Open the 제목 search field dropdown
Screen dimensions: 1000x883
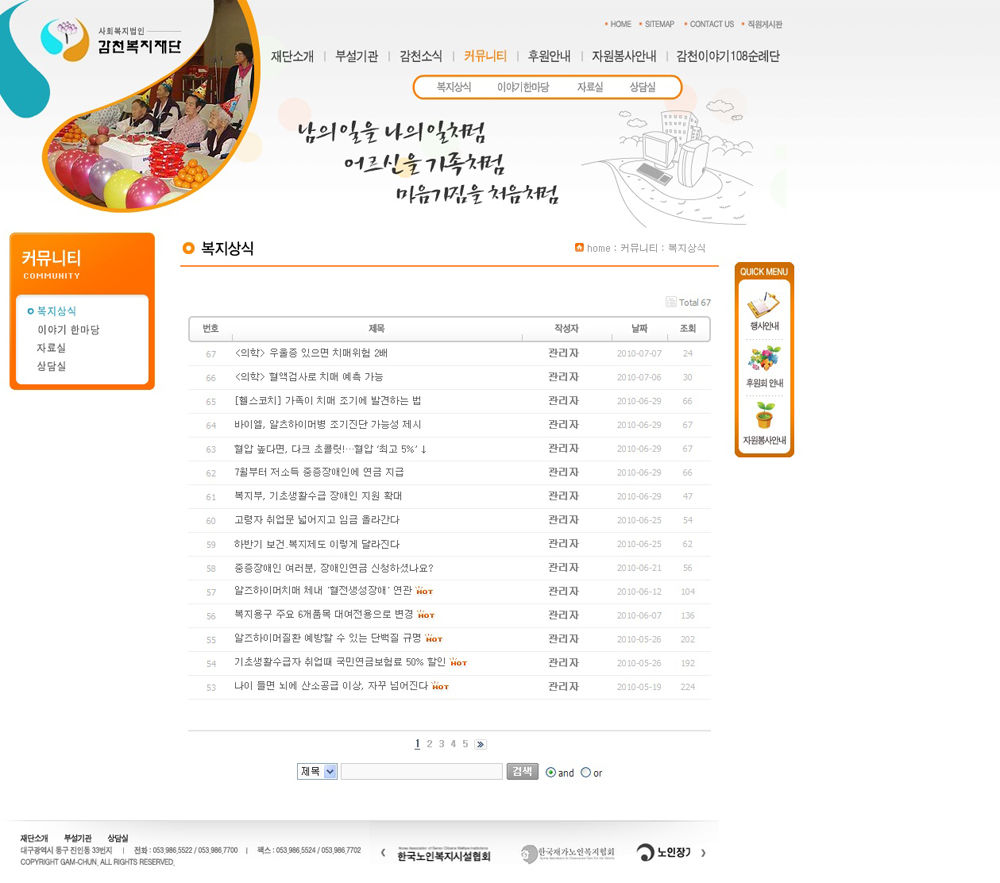(318, 771)
